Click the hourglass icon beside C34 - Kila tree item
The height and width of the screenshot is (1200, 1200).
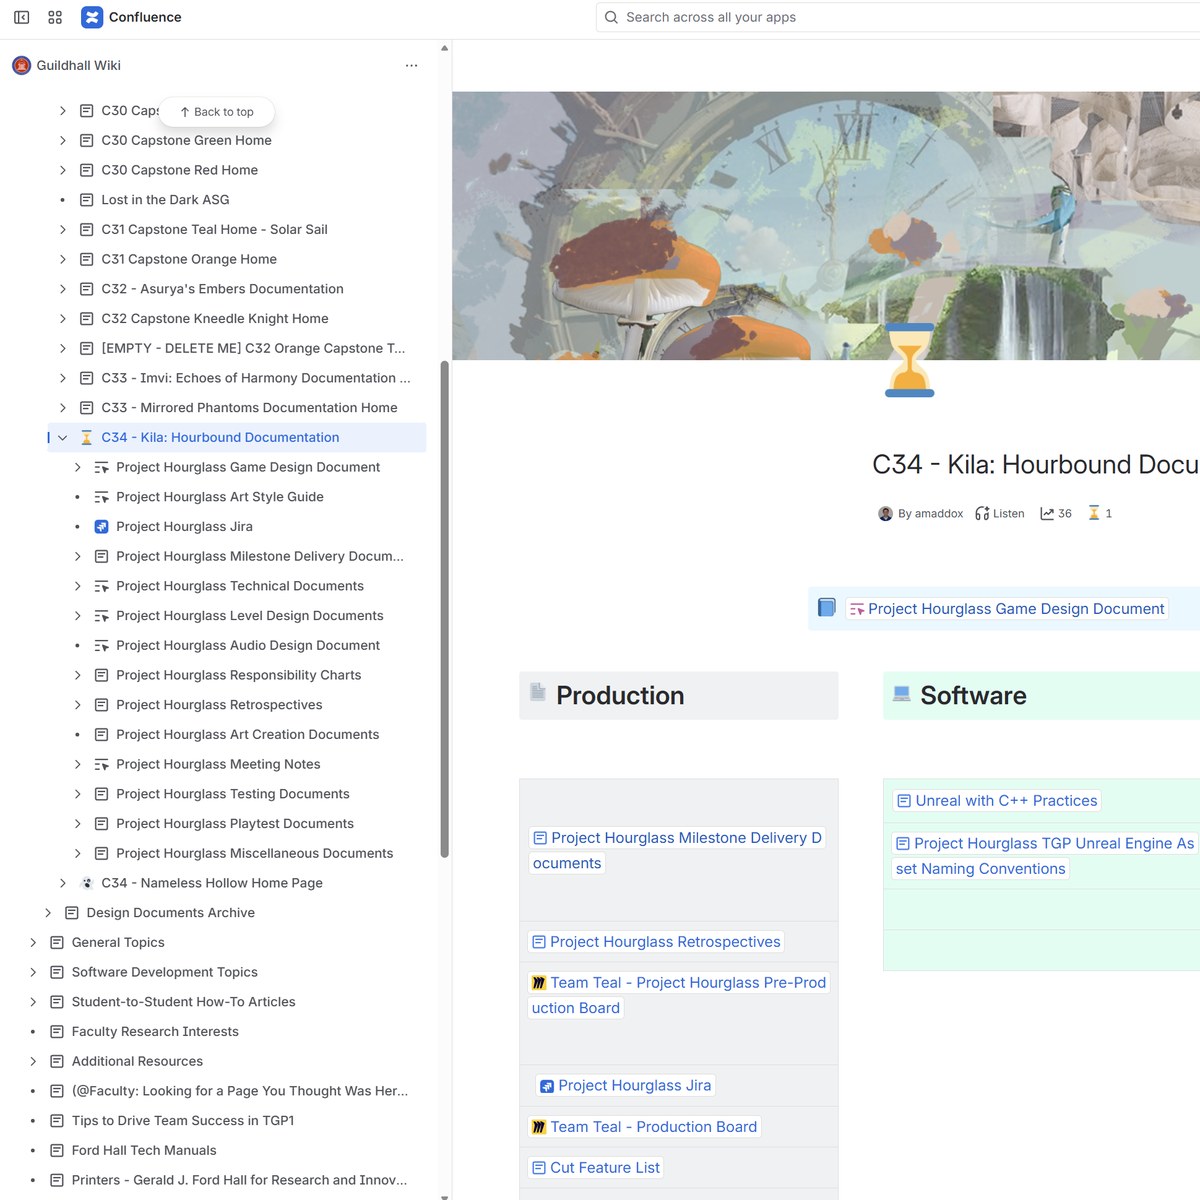coord(87,438)
